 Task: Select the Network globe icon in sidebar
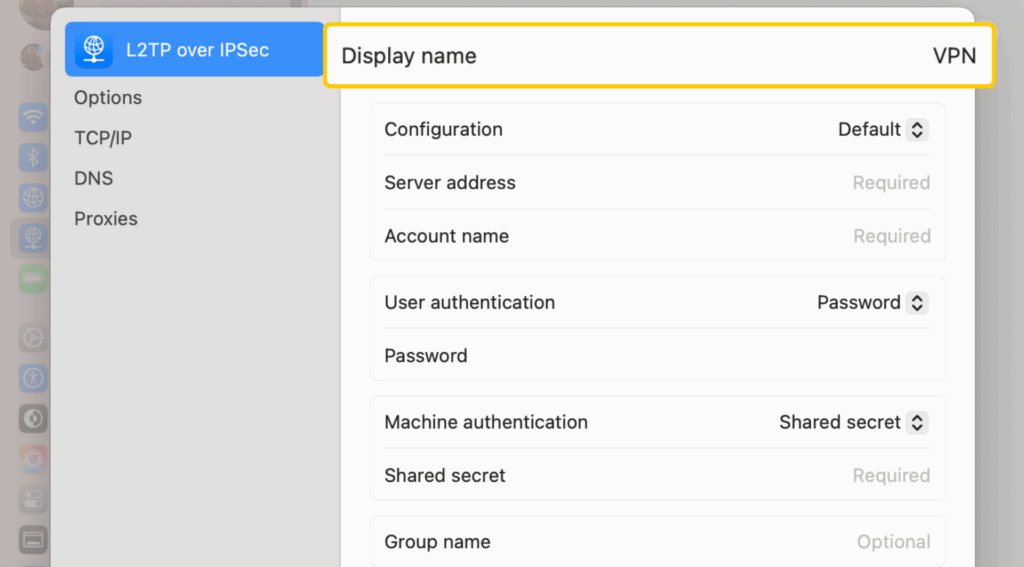click(34, 197)
